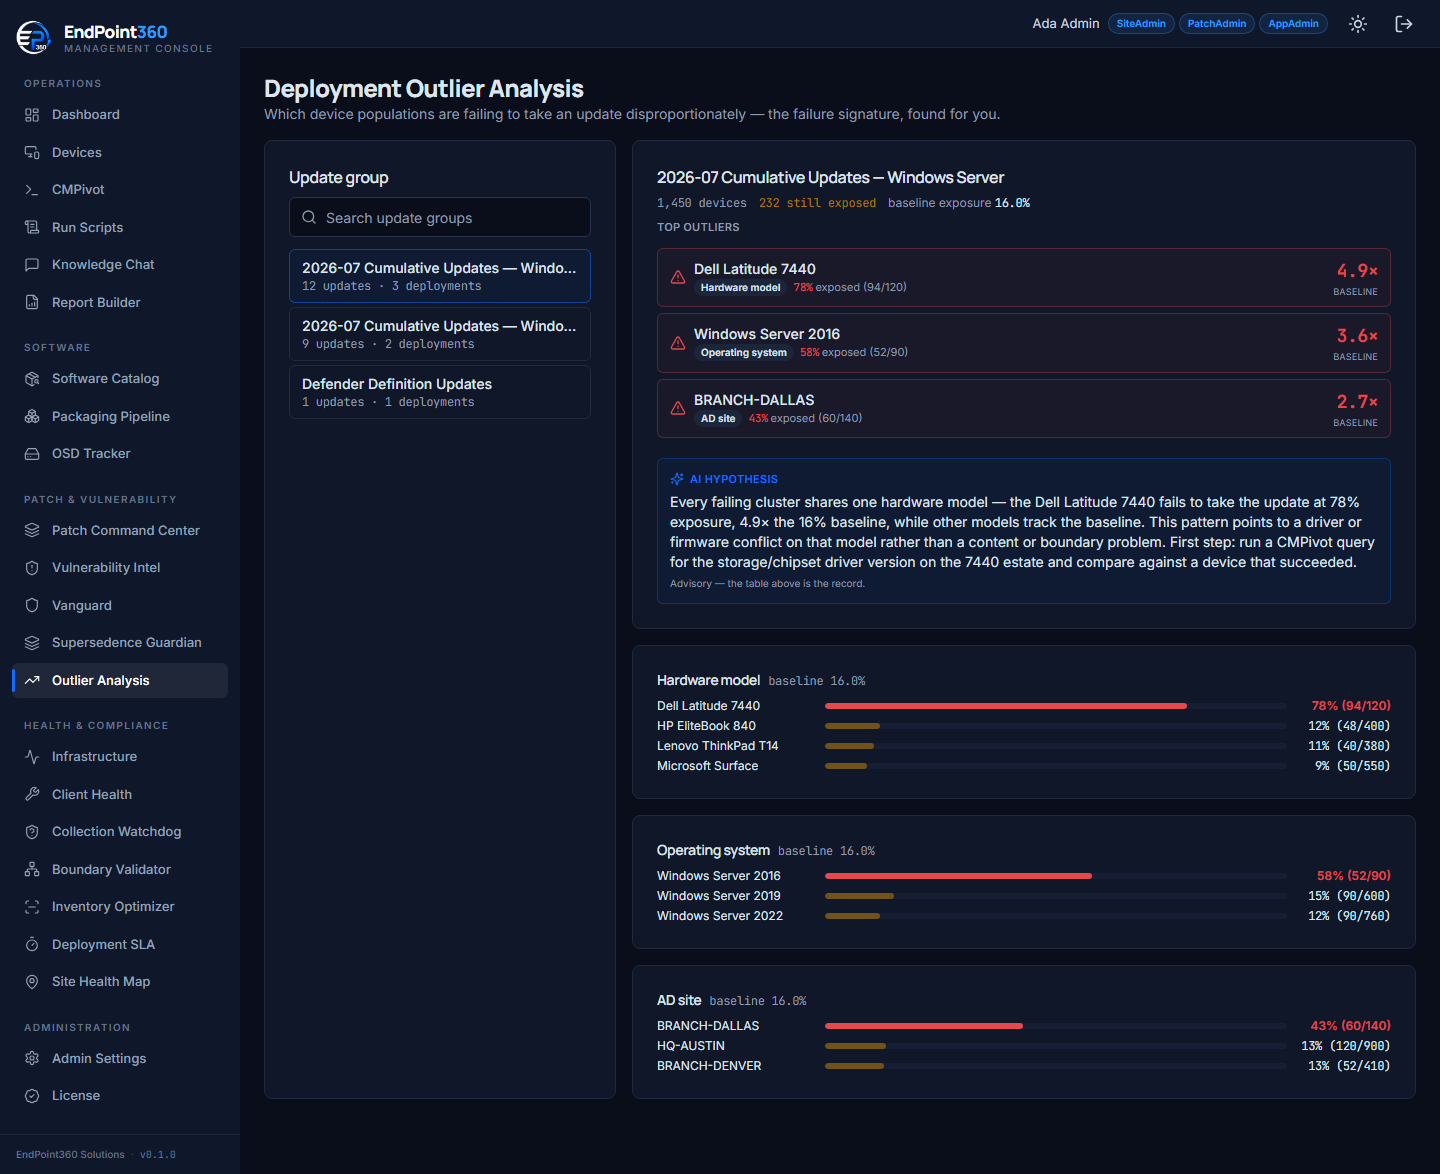This screenshot has width=1440, height=1174.
Task: Click the Outlier Analysis trend icon
Action: 32,681
